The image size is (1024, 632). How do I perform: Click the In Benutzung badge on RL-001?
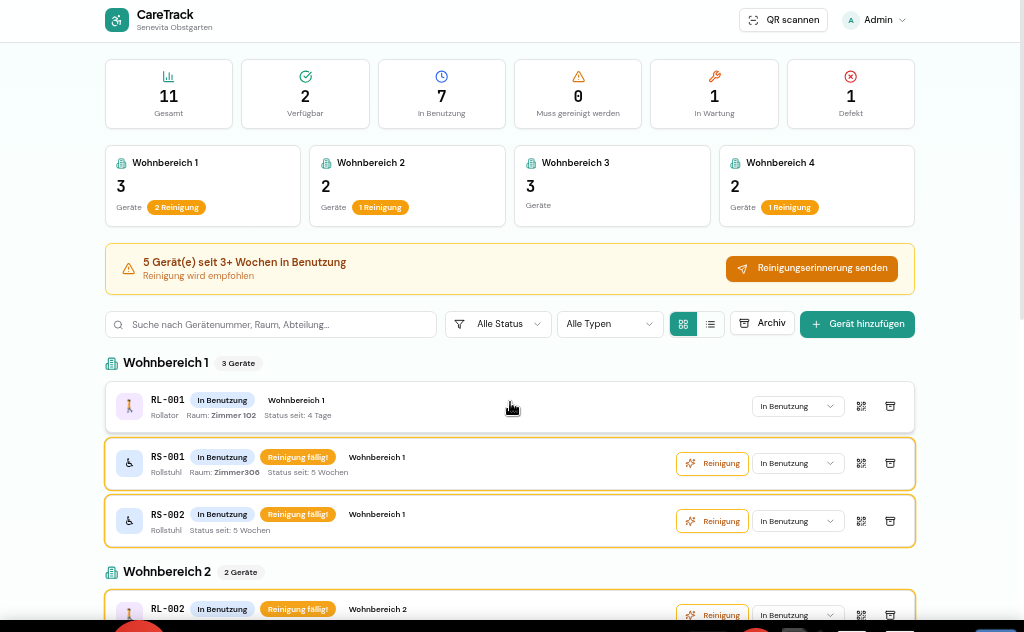point(222,400)
